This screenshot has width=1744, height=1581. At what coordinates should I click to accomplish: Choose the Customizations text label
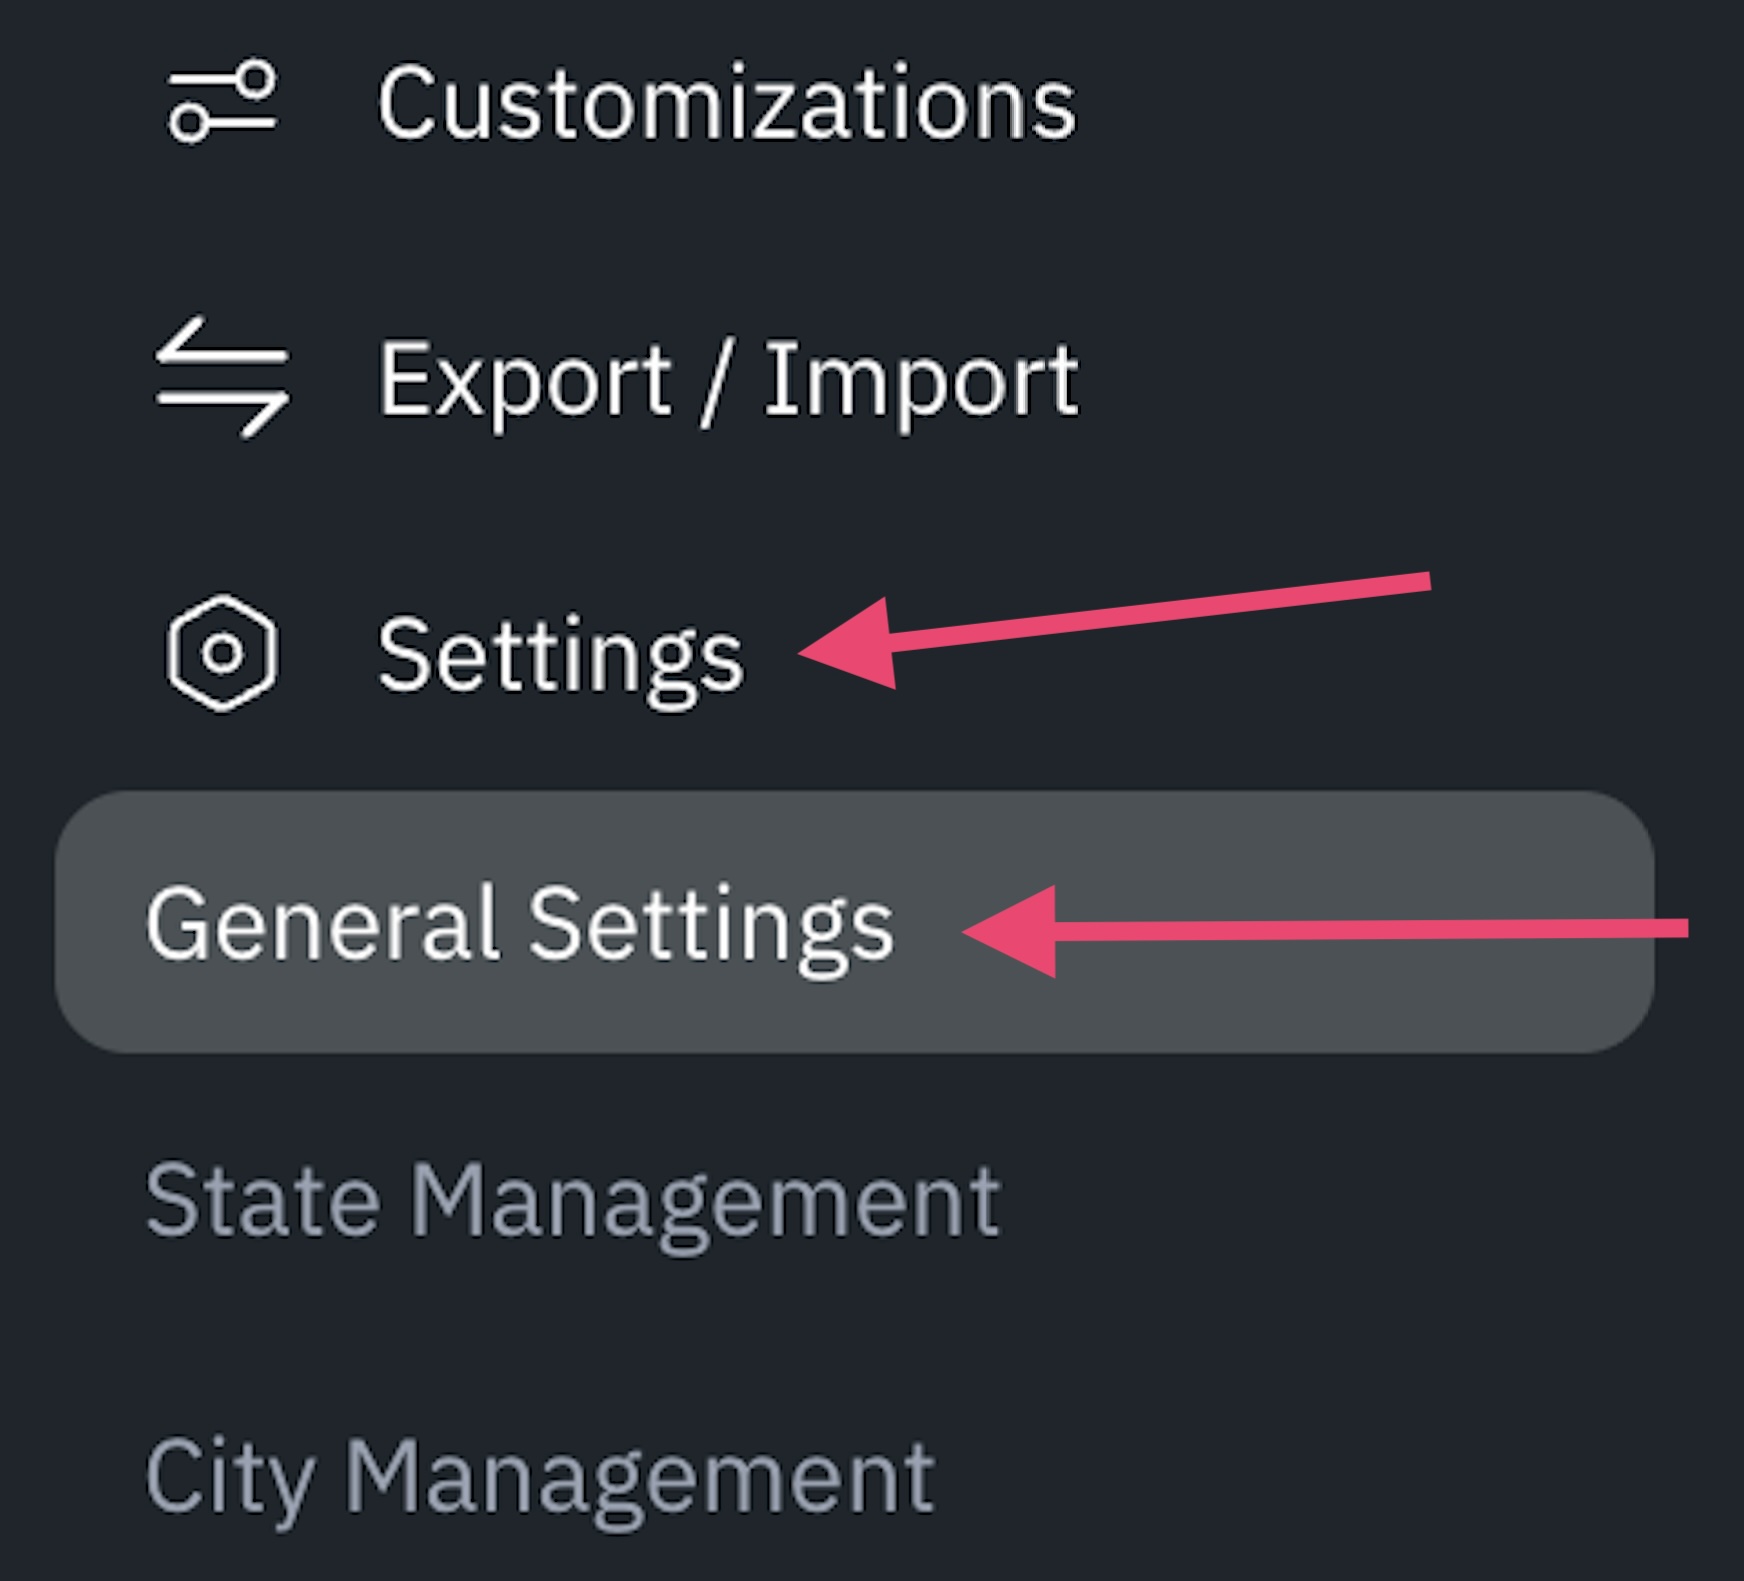[x=726, y=103]
